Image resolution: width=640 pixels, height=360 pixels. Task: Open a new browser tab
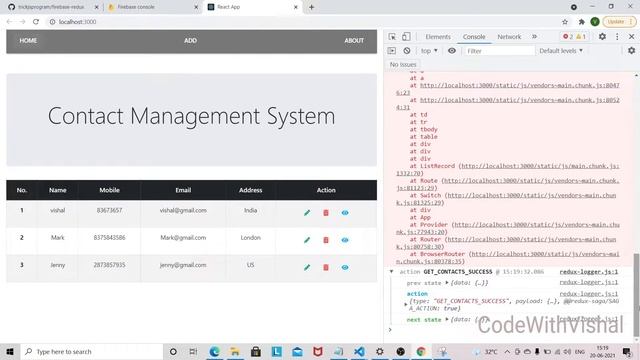[x=311, y=7]
